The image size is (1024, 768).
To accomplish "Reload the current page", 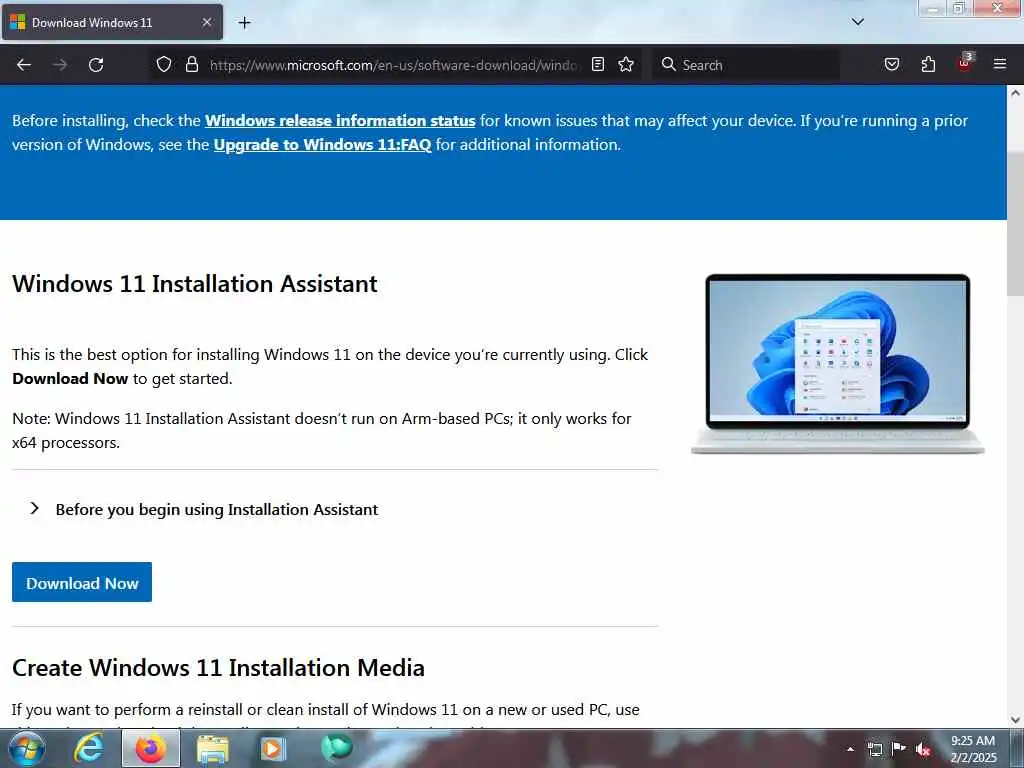I will 96,65.
